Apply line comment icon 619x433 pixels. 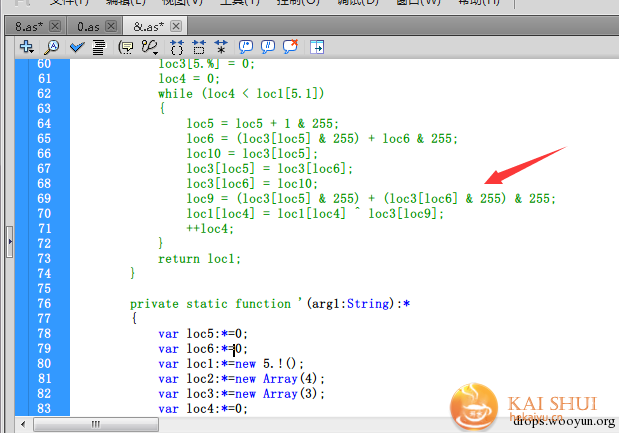tap(268, 47)
